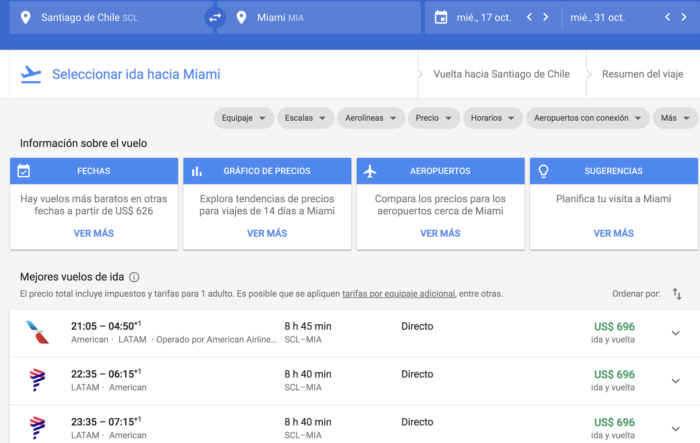Swap origin and destination airports
This screenshot has height=443, width=700.
point(214,17)
